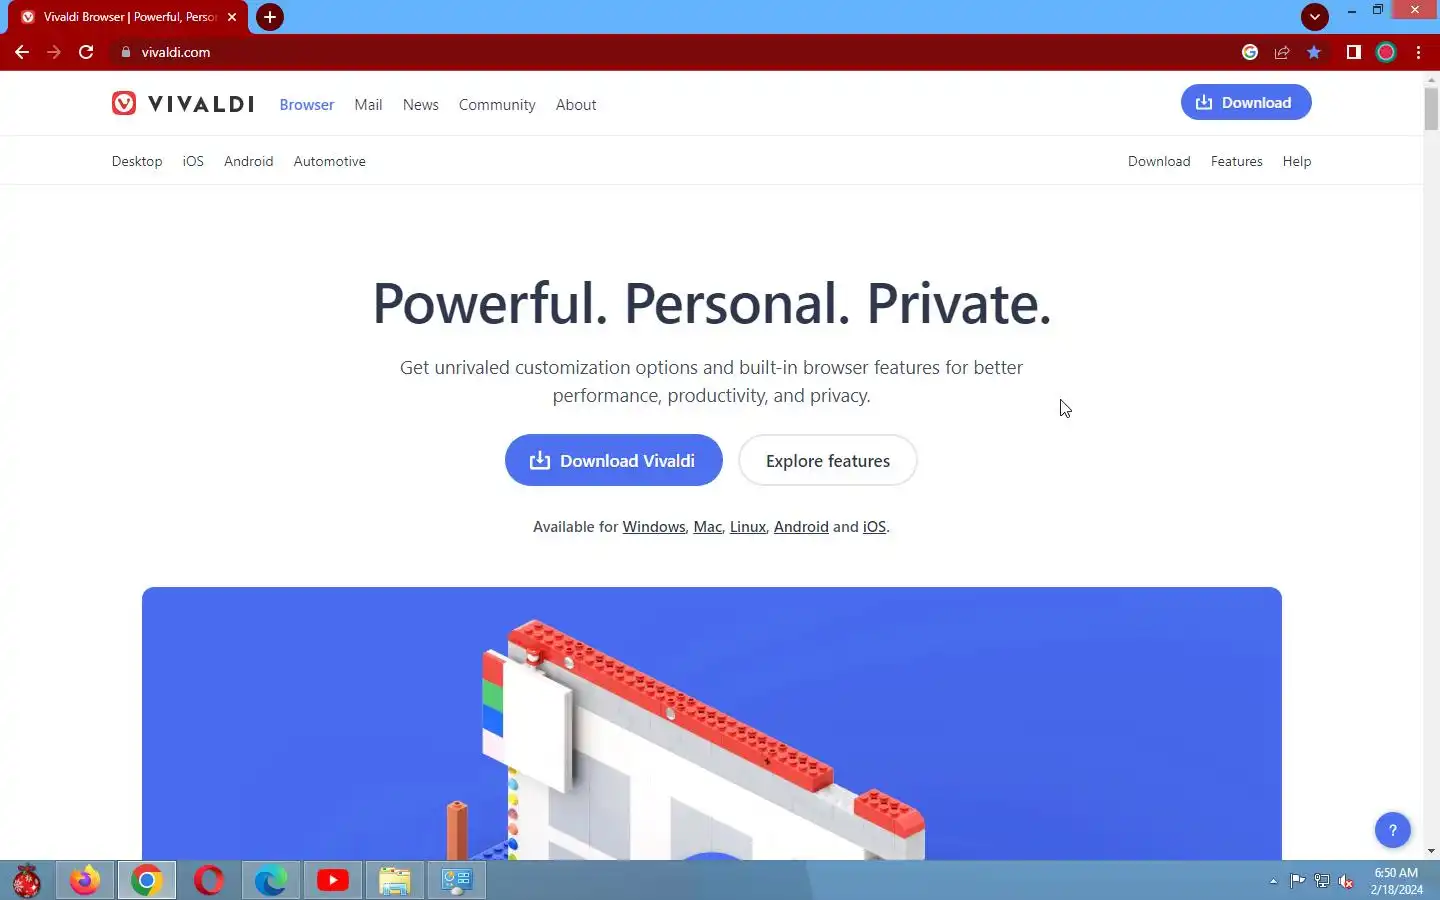Open the side panel icon

1353,52
